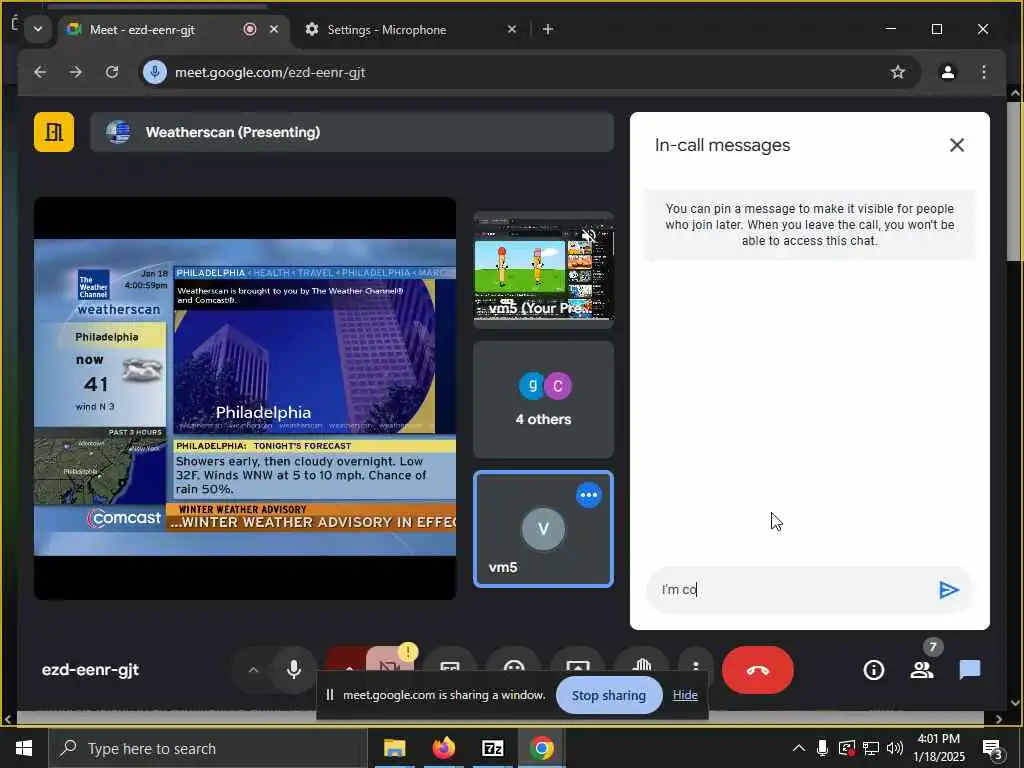Open the 4 others participants tile
Screen dimensions: 1024x768
click(x=543, y=399)
